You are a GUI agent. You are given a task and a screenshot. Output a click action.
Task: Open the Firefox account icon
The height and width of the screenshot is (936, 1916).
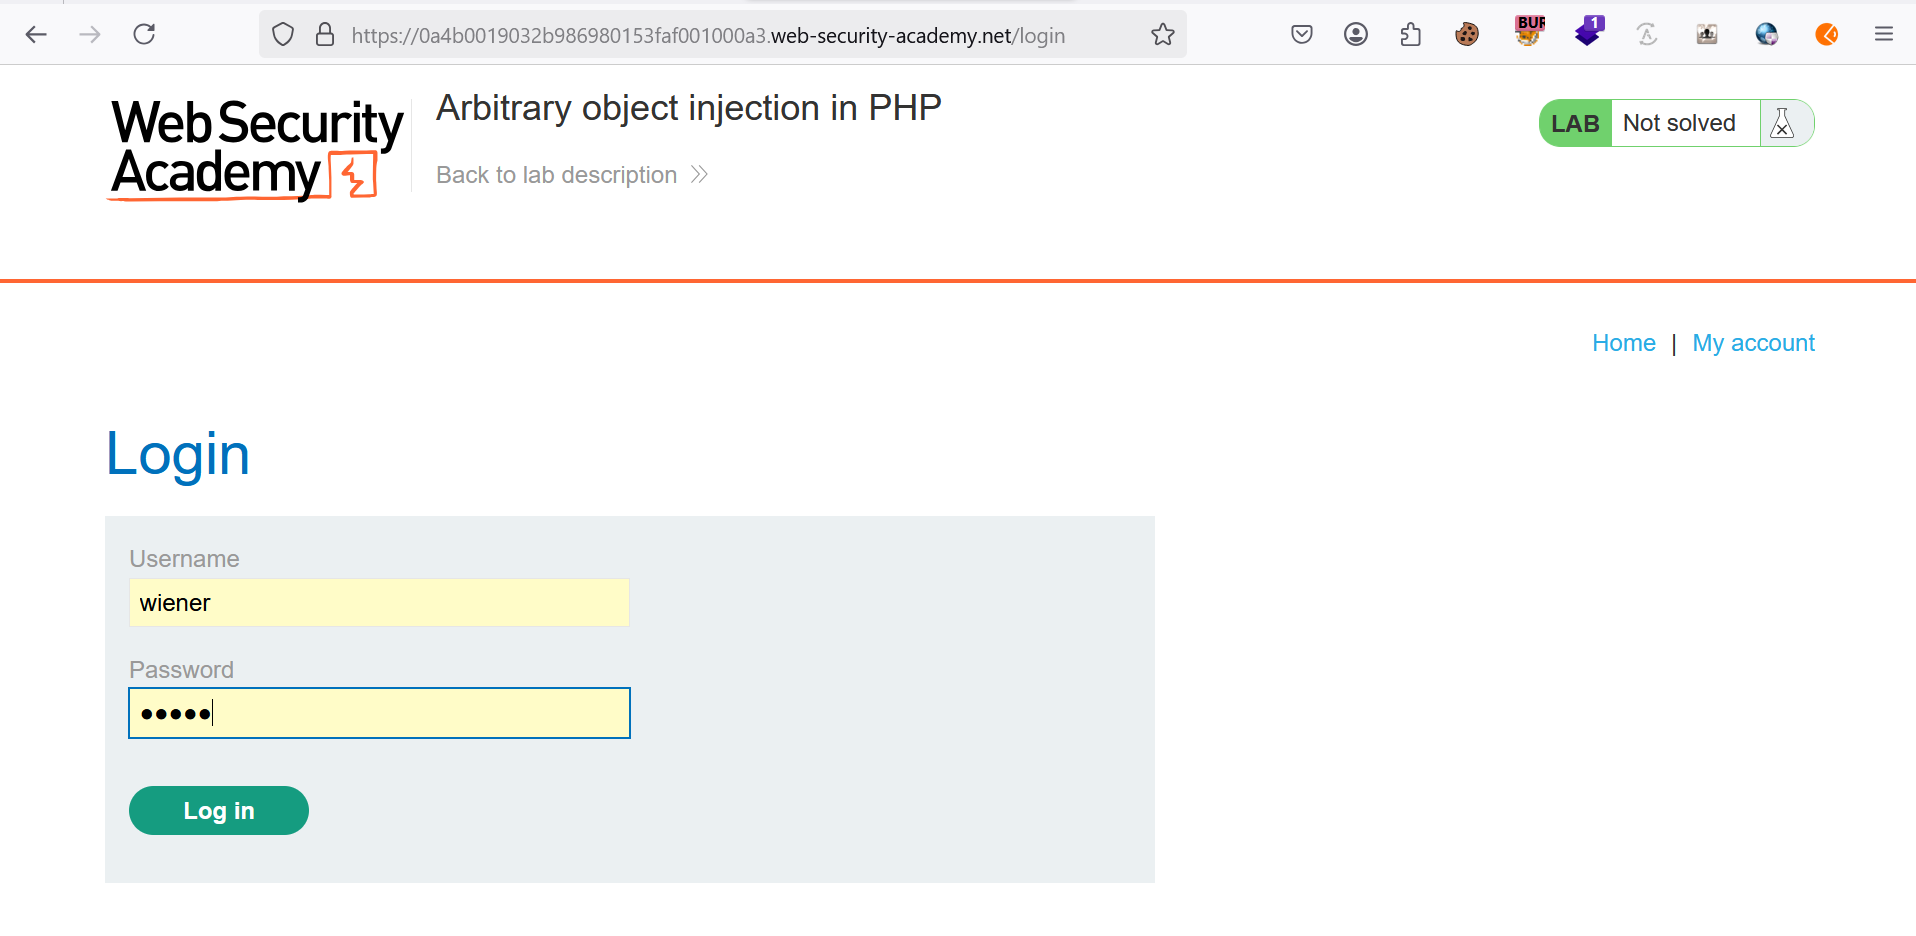coord(1355,35)
